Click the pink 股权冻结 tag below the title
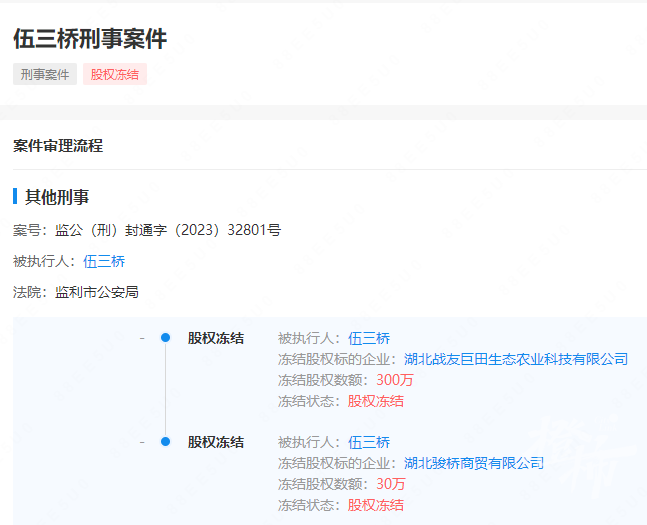This screenshot has width=647, height=525. [116, 74]
